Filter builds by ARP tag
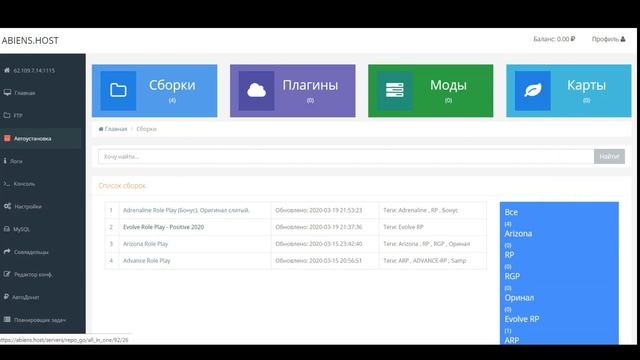640x360 pixels. point(512,340)
